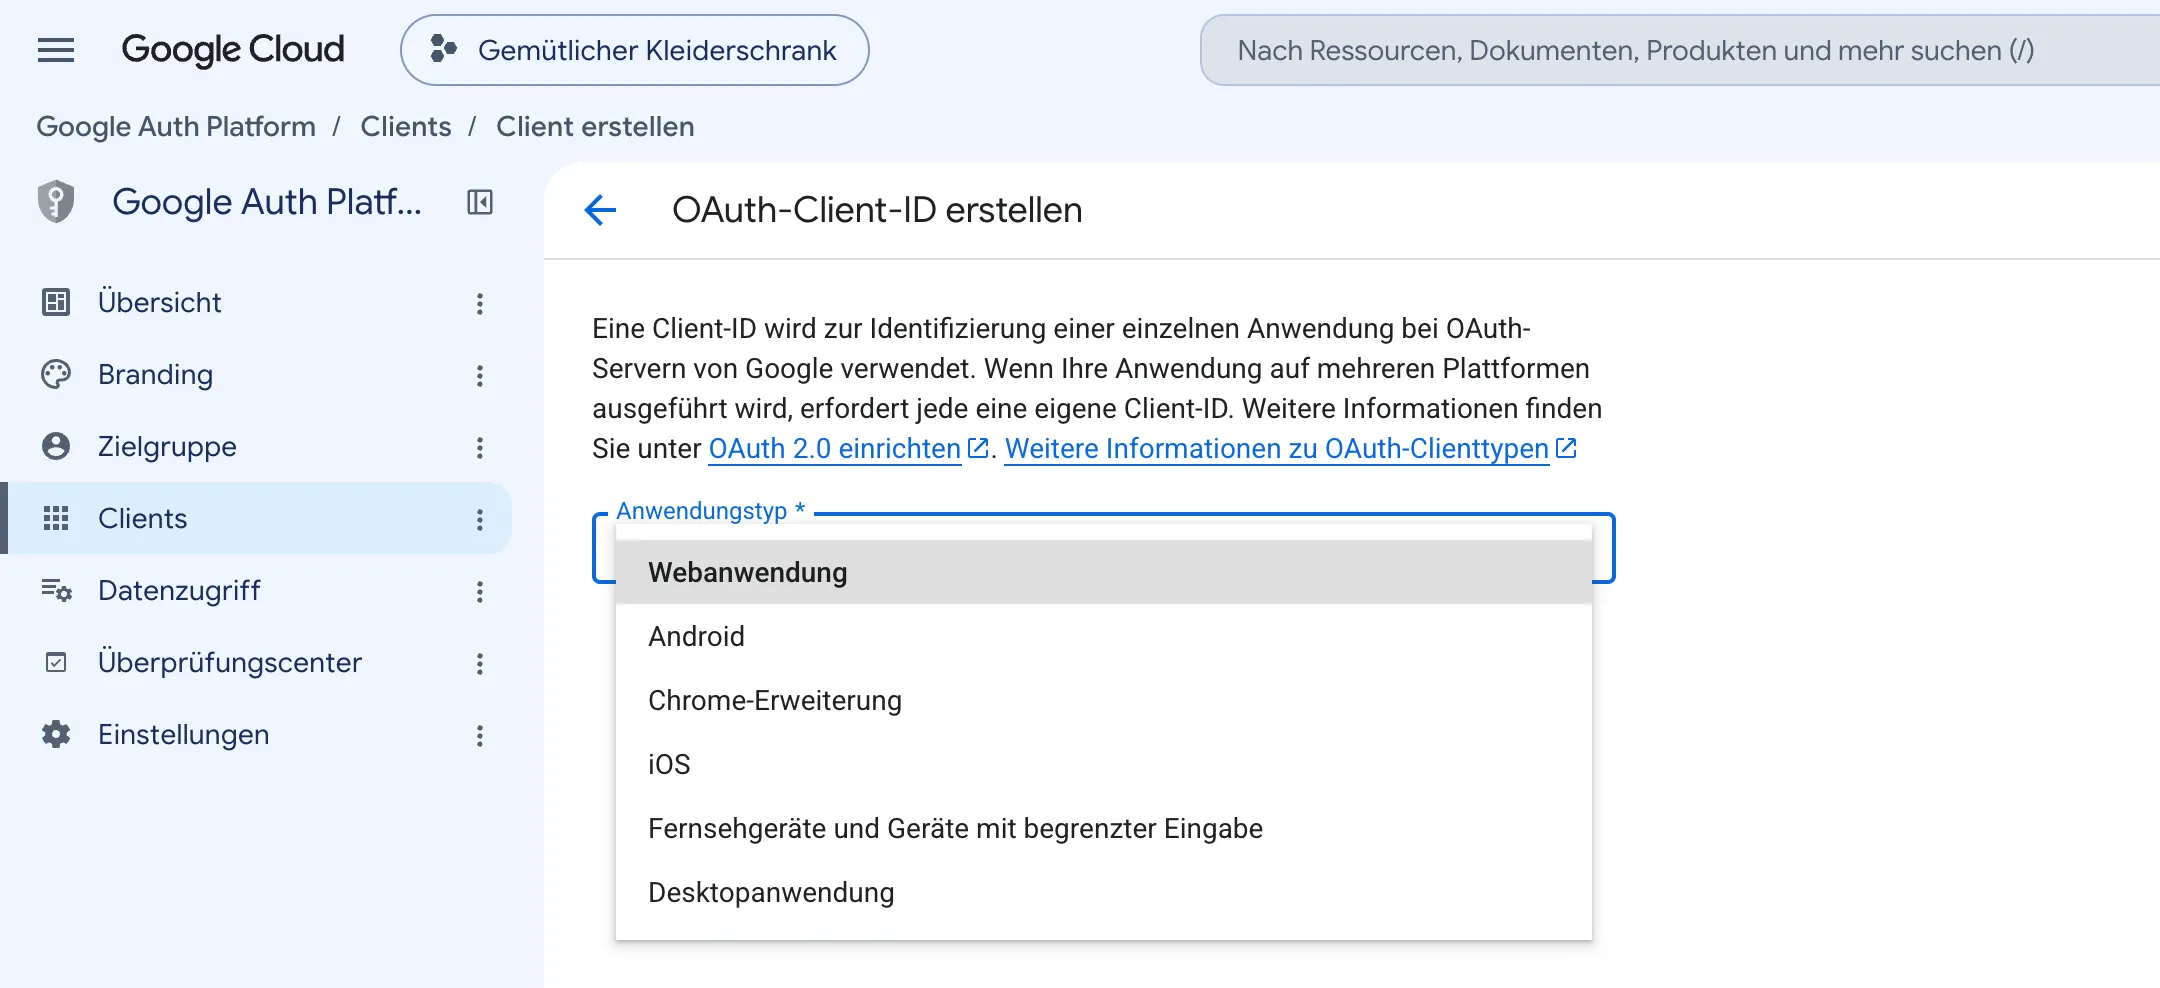
Task: Click the Google Auth Platf... sidebar title
Action: coord(267,202)
